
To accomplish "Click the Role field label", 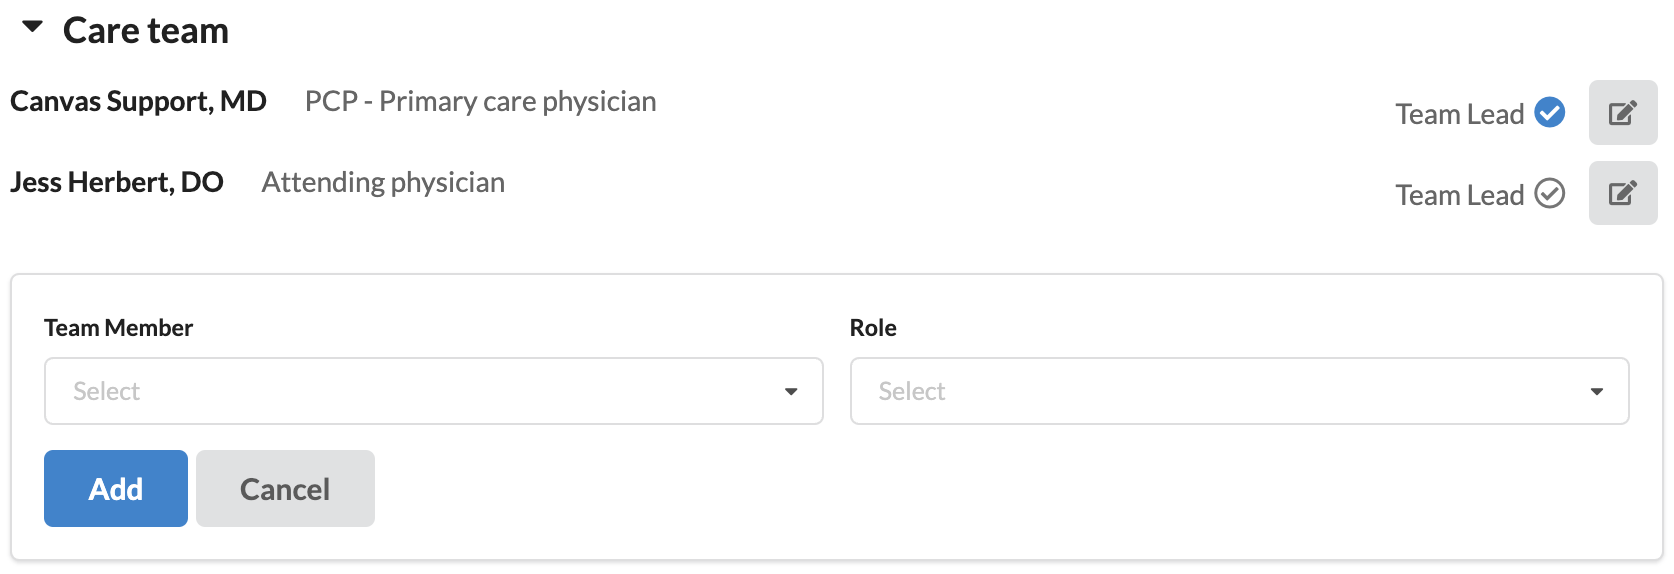I will point(872,328).
